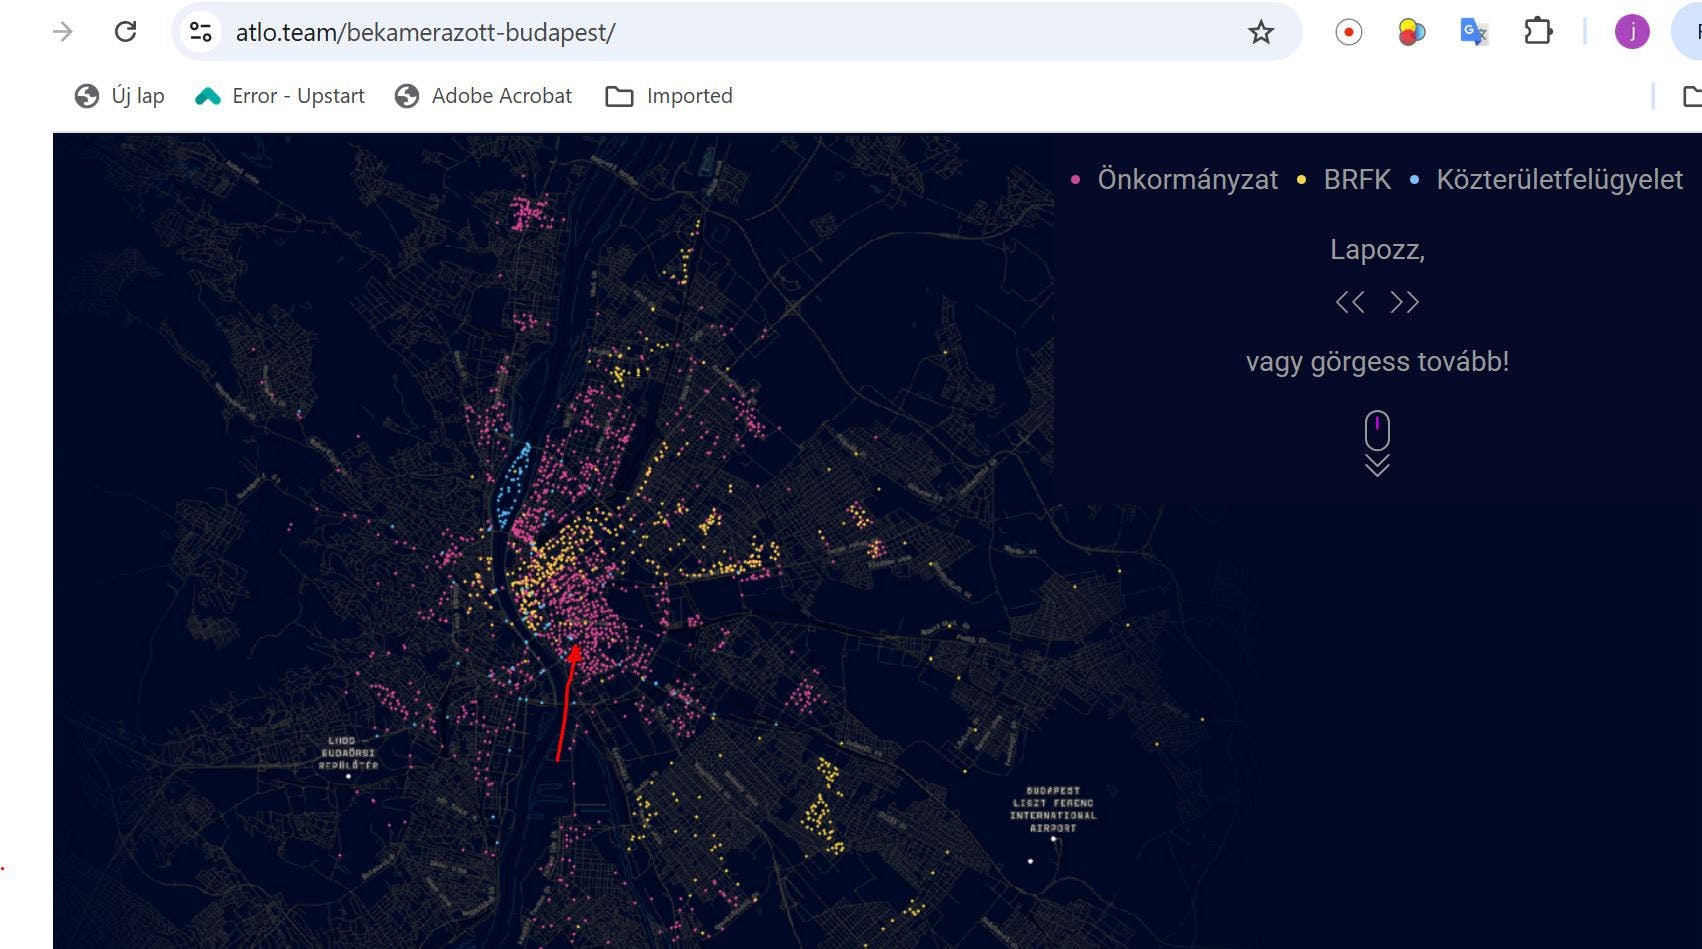This screenshot has height=949, width=1702.
Task: Toggle the Önkormányzat legend item
Action: coord(1186,180)
